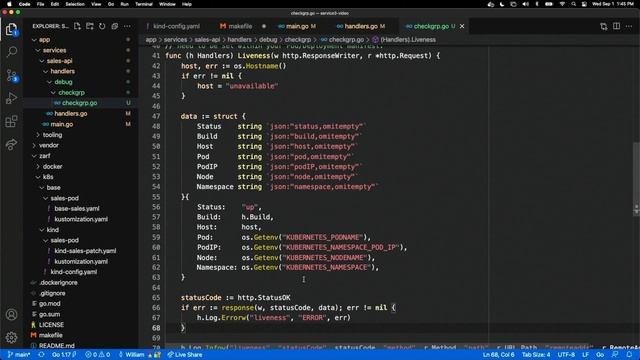Viewport: 640px width, 360px height.
Task: Open main.go in the Explorer tree
Action: (62, 124)
